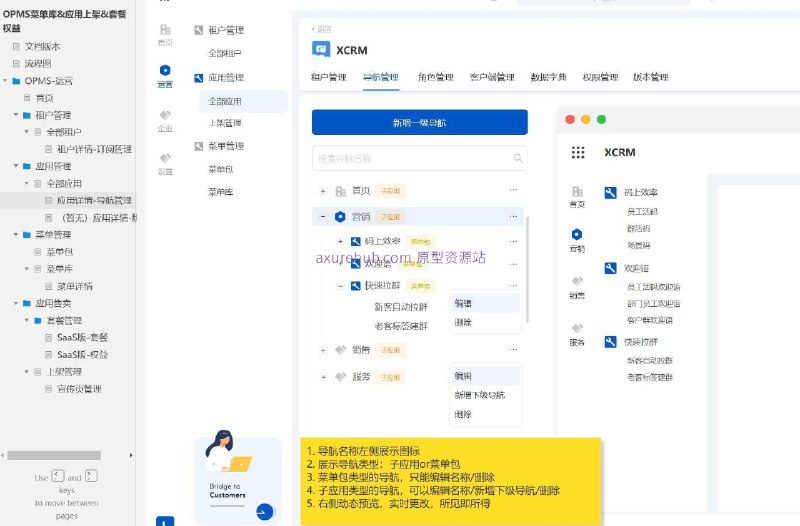
Task: Open the three-dot menu on the 欢迎语 row
Action: click(513, 264)
